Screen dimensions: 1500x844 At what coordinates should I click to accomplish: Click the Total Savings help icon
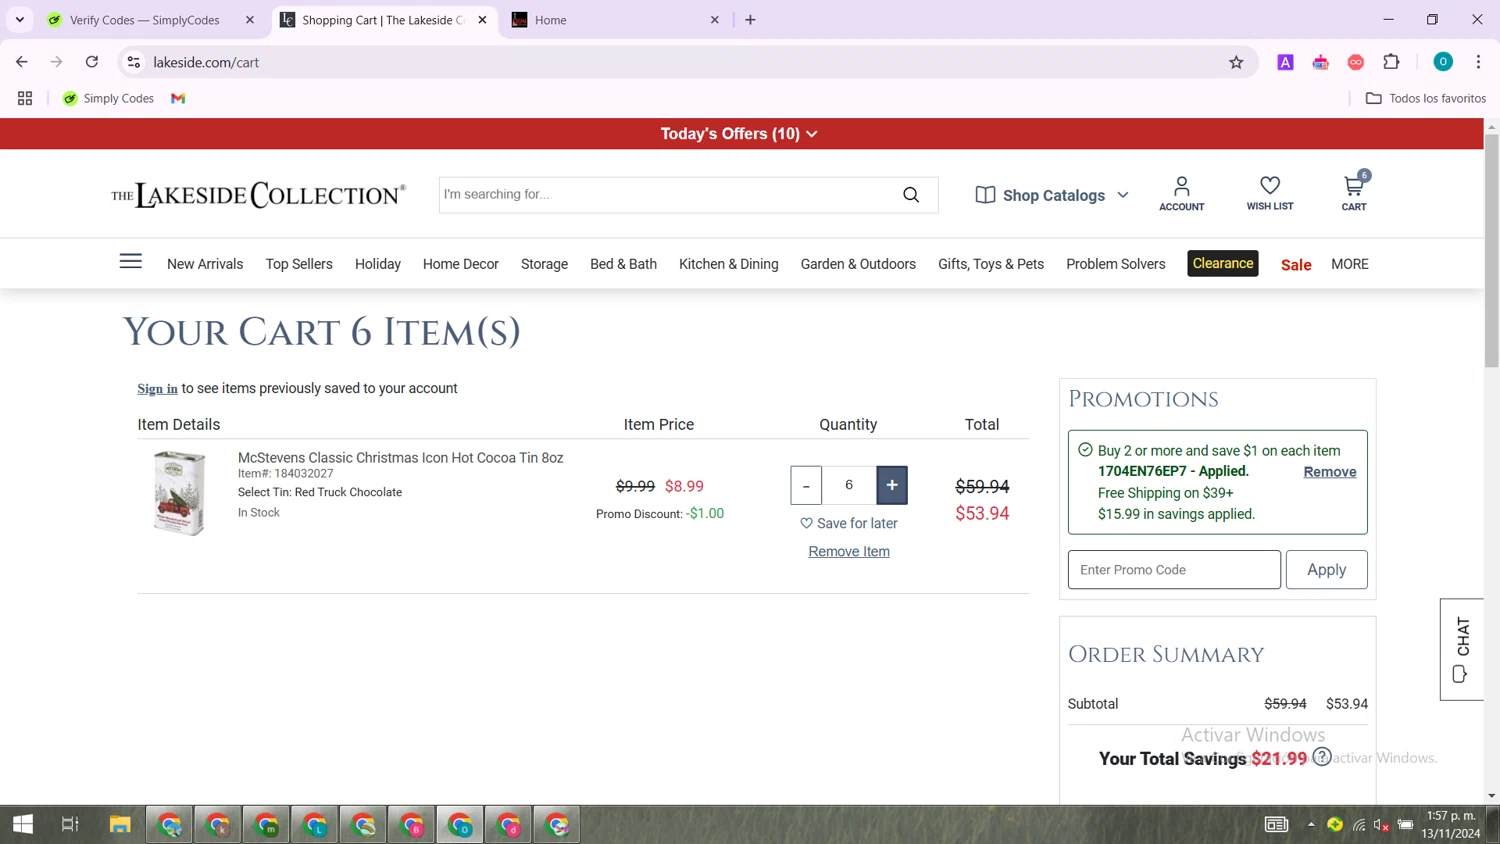(1322, 757)
